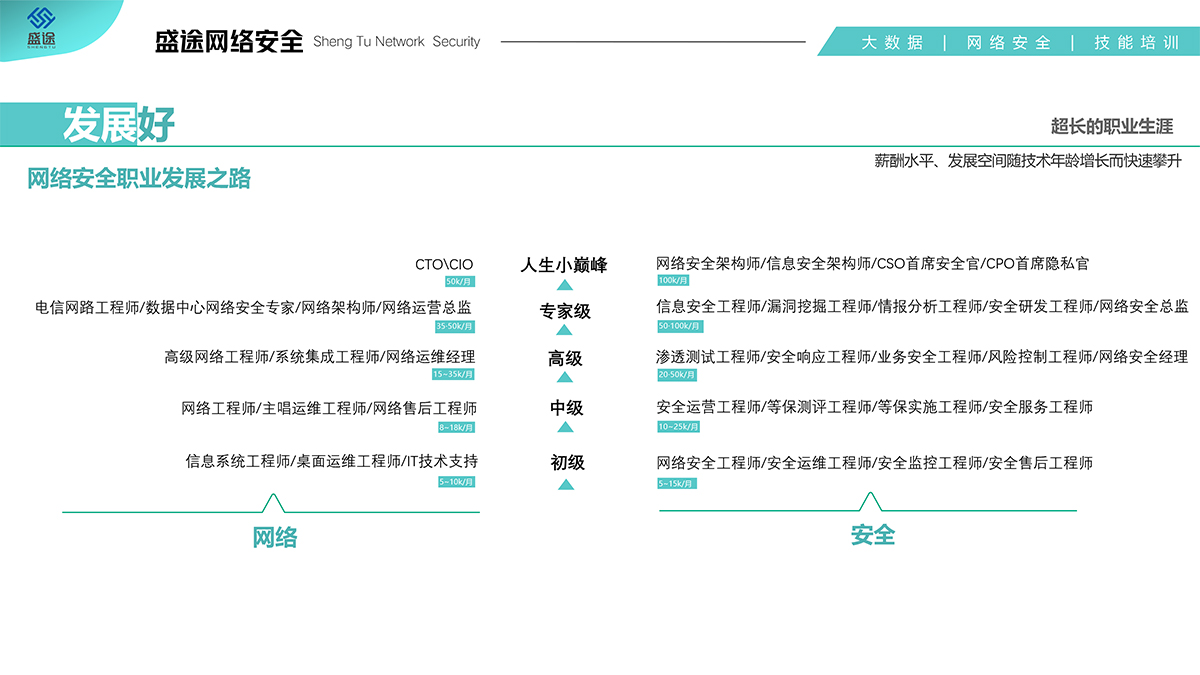
Task: Select the 大数据 header tab
Action: point(893,42)
